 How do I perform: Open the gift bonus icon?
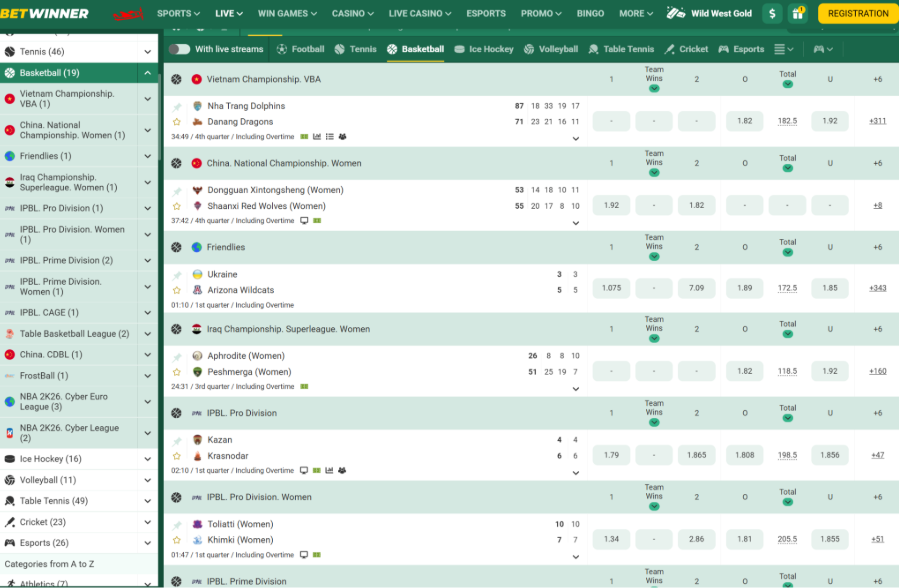[798, 13]
